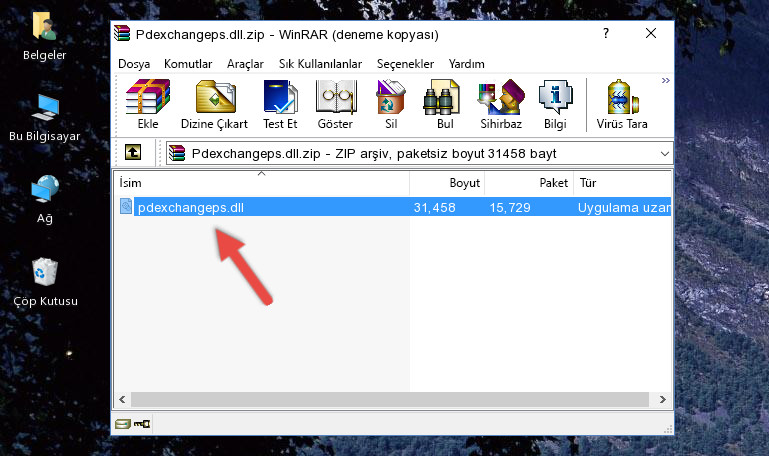
Task: Select the Göster view file icon
Action: (x=335, y=104)
